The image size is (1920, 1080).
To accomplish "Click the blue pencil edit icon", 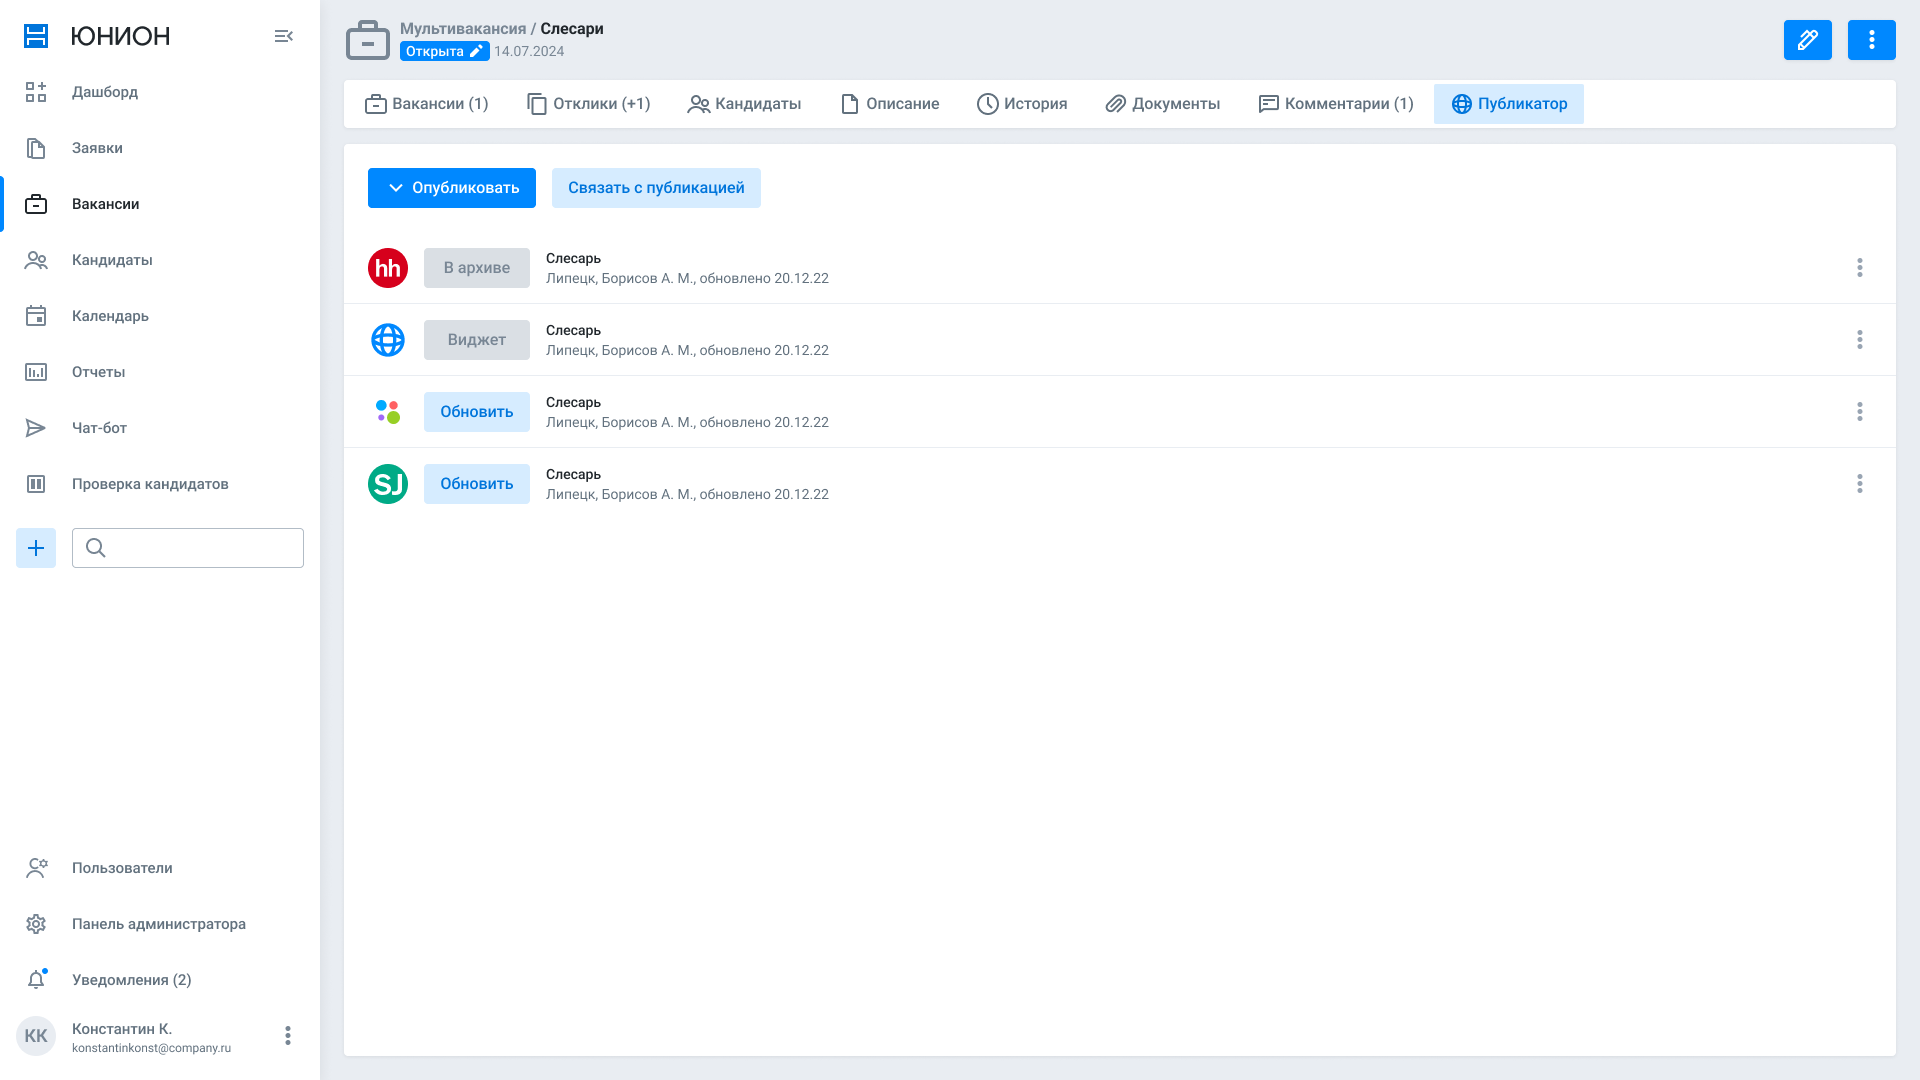I will pyautogui.click(x=1807, y=40).
